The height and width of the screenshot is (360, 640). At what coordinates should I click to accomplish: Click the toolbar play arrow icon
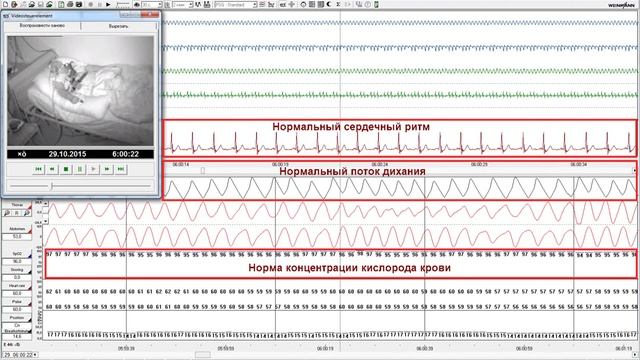tap(108, 4)
